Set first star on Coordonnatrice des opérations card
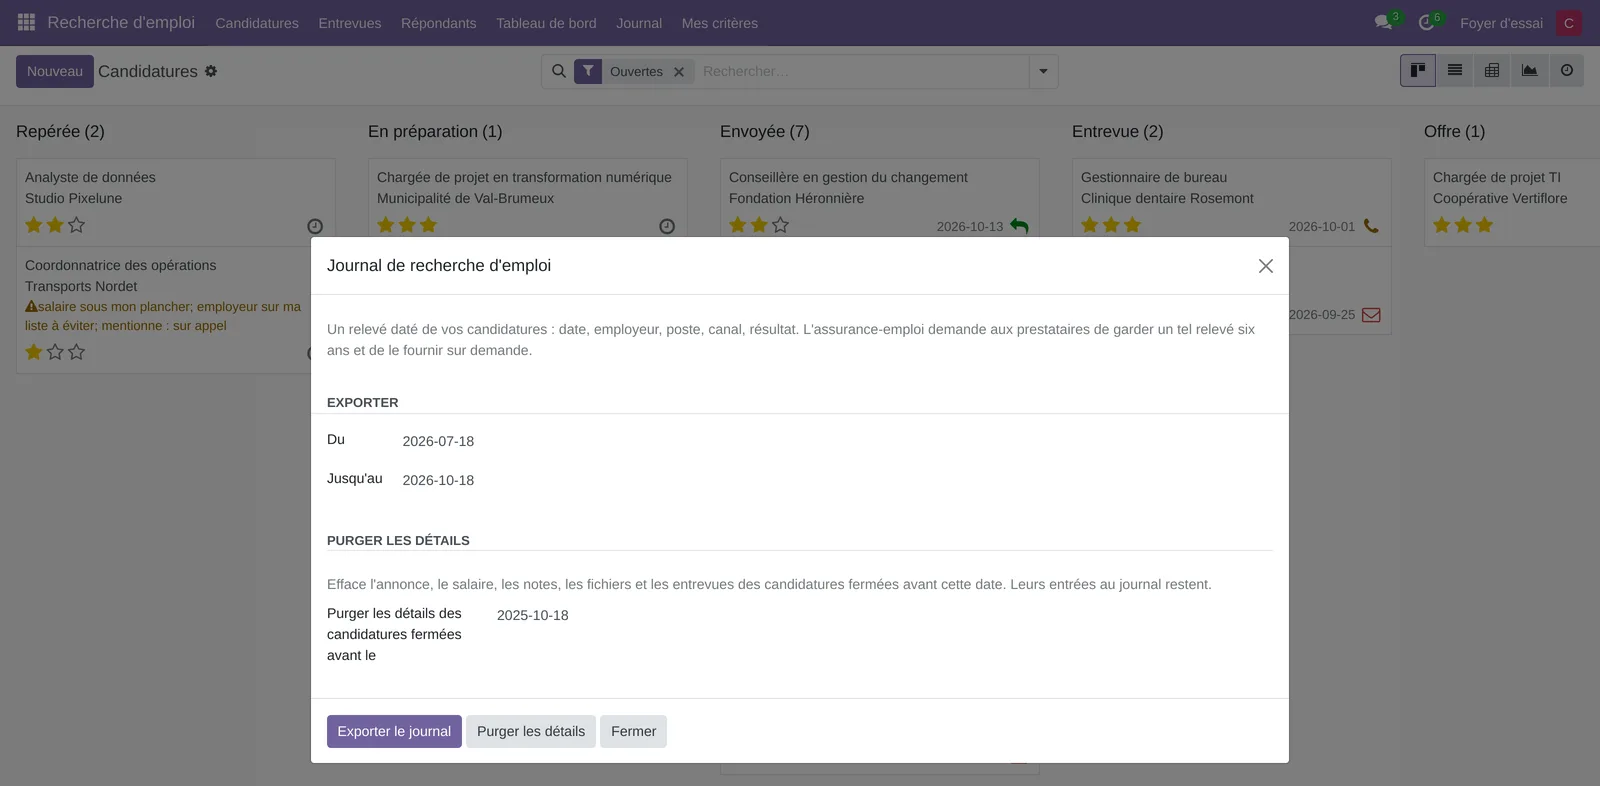The image size is (1600, 786). pos(34,352)
